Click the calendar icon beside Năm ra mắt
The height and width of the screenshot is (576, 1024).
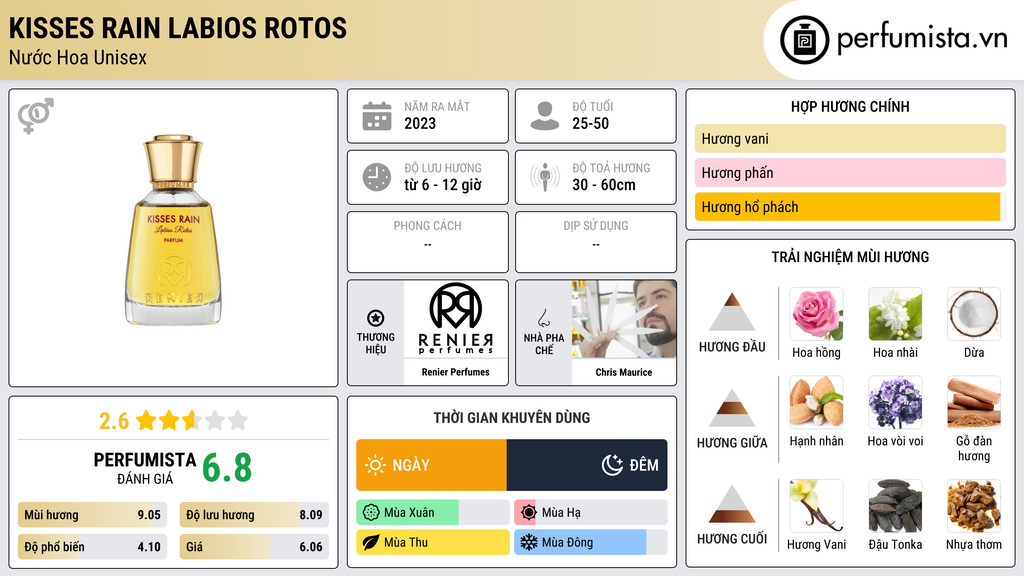pos(377,116)
